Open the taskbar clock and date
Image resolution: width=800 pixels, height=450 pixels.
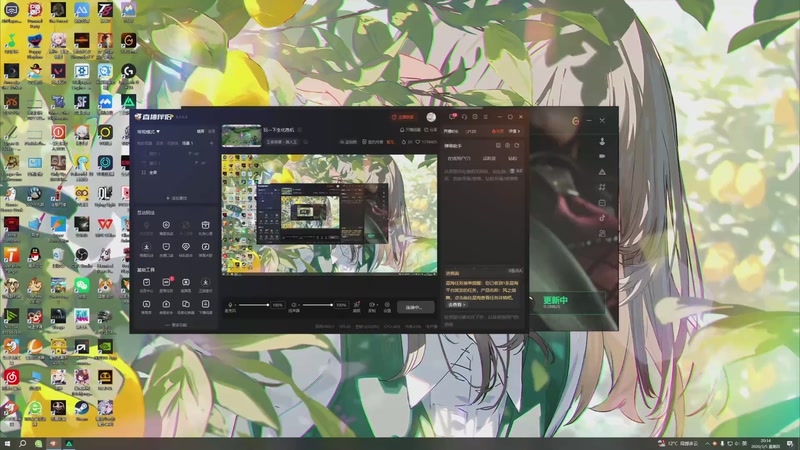(x=766, y=443)
